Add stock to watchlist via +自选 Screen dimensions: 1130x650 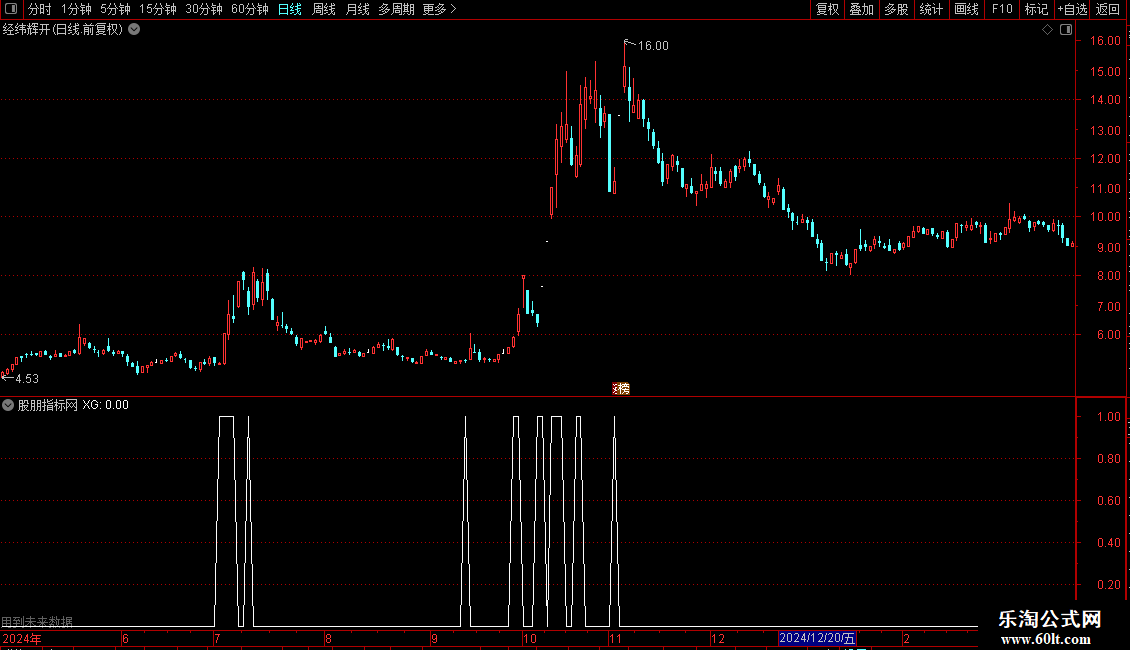point(1072,9)
